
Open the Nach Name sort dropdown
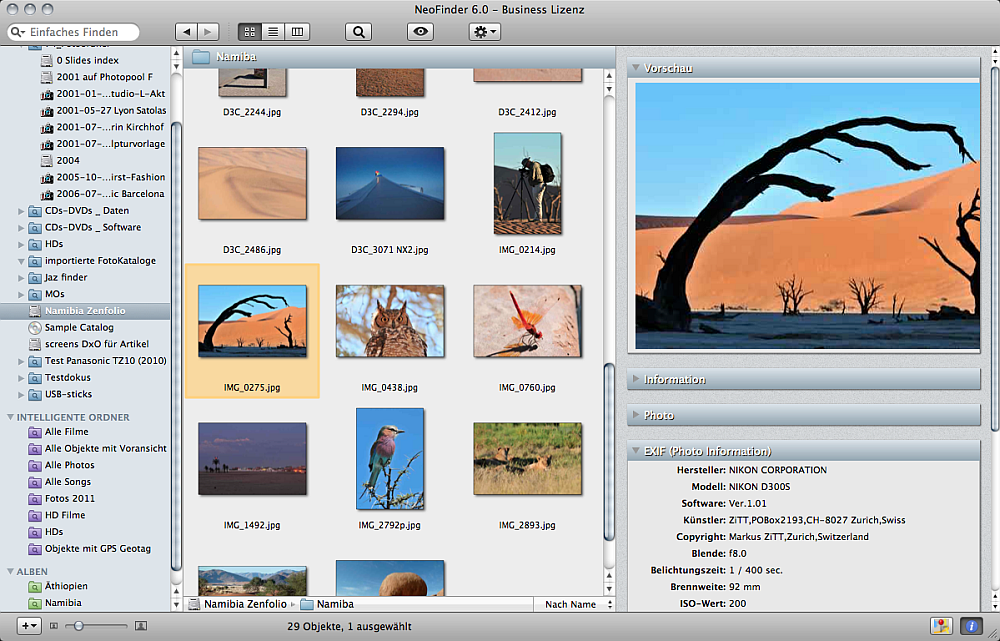[x=570, y=604]
